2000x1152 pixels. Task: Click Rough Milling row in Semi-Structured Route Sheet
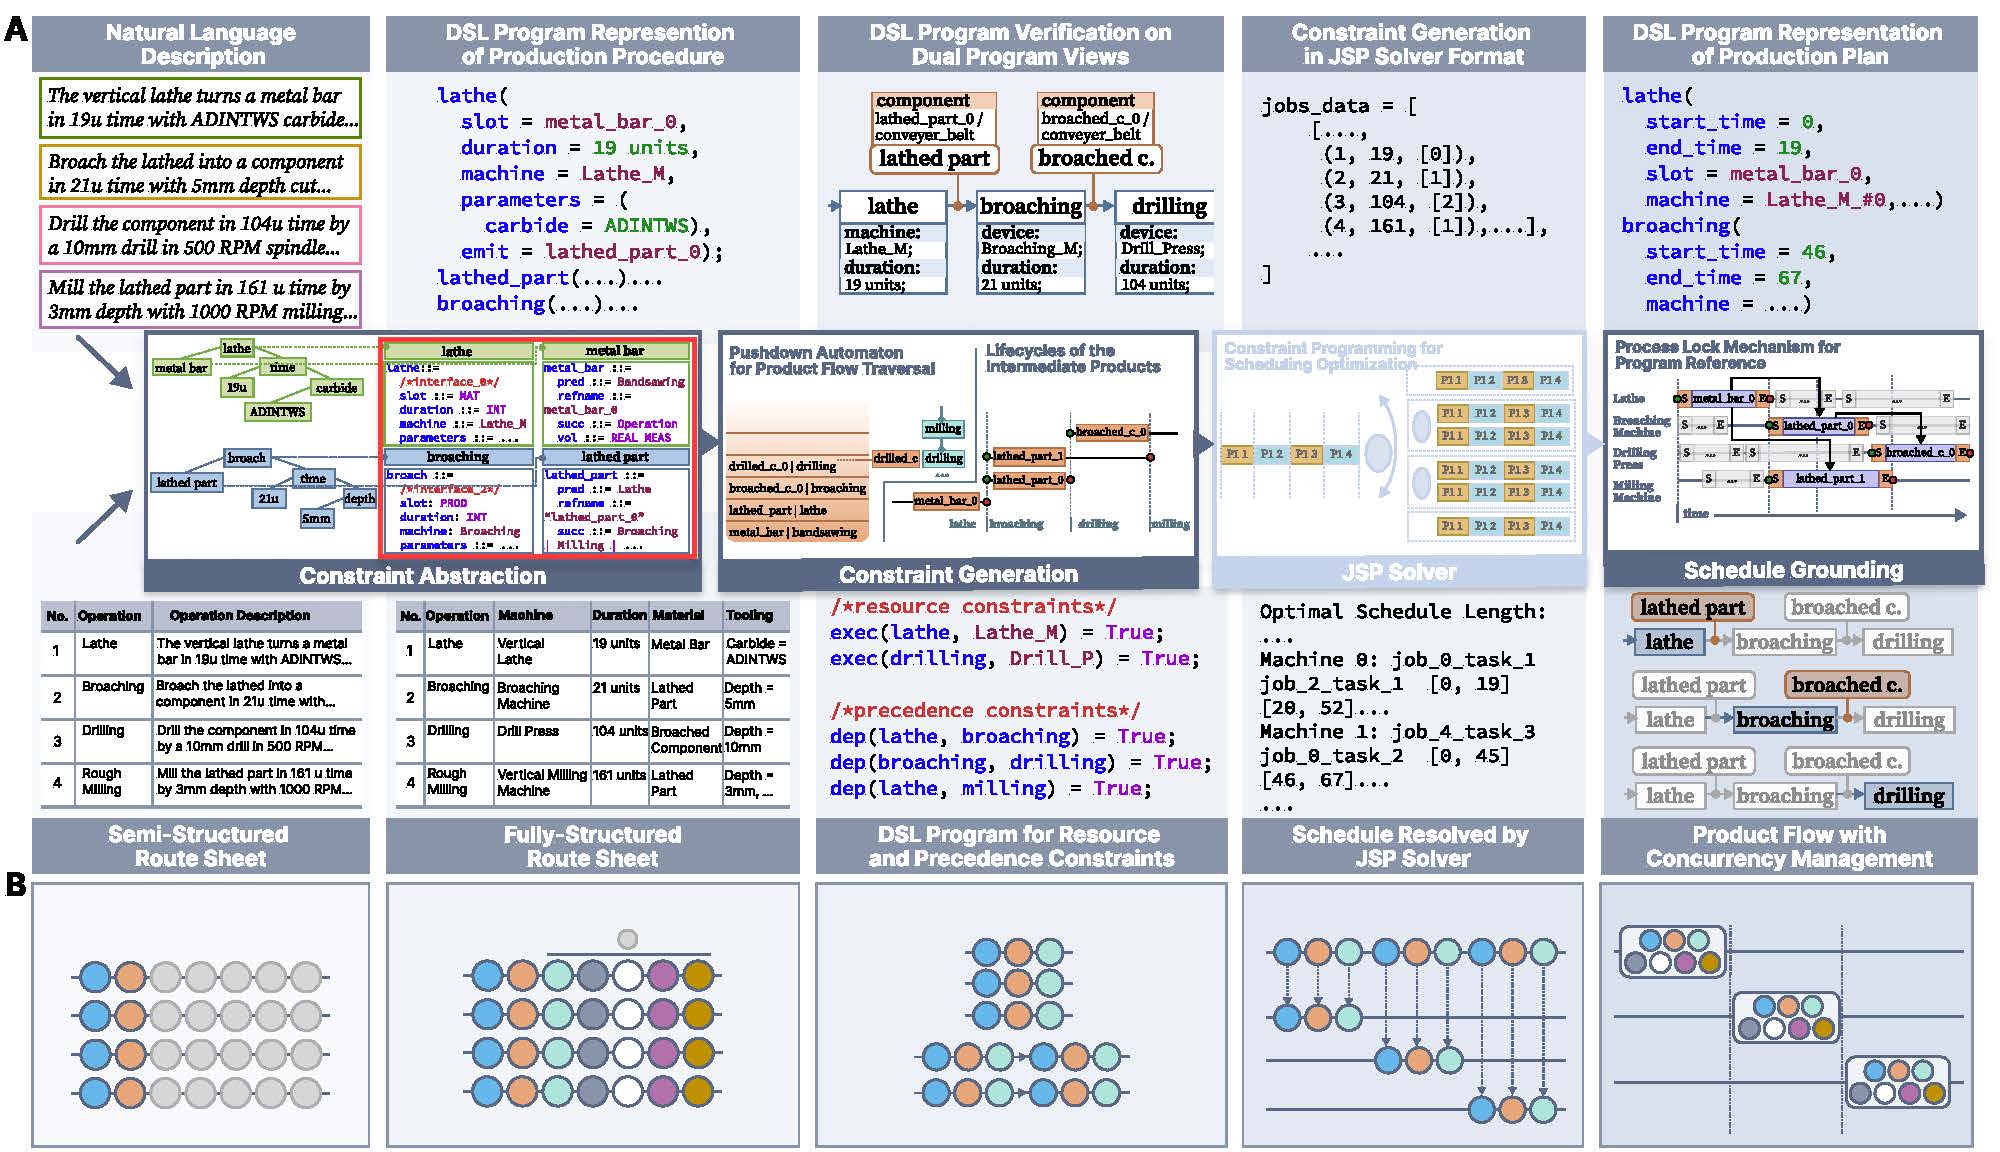point(201,781)
